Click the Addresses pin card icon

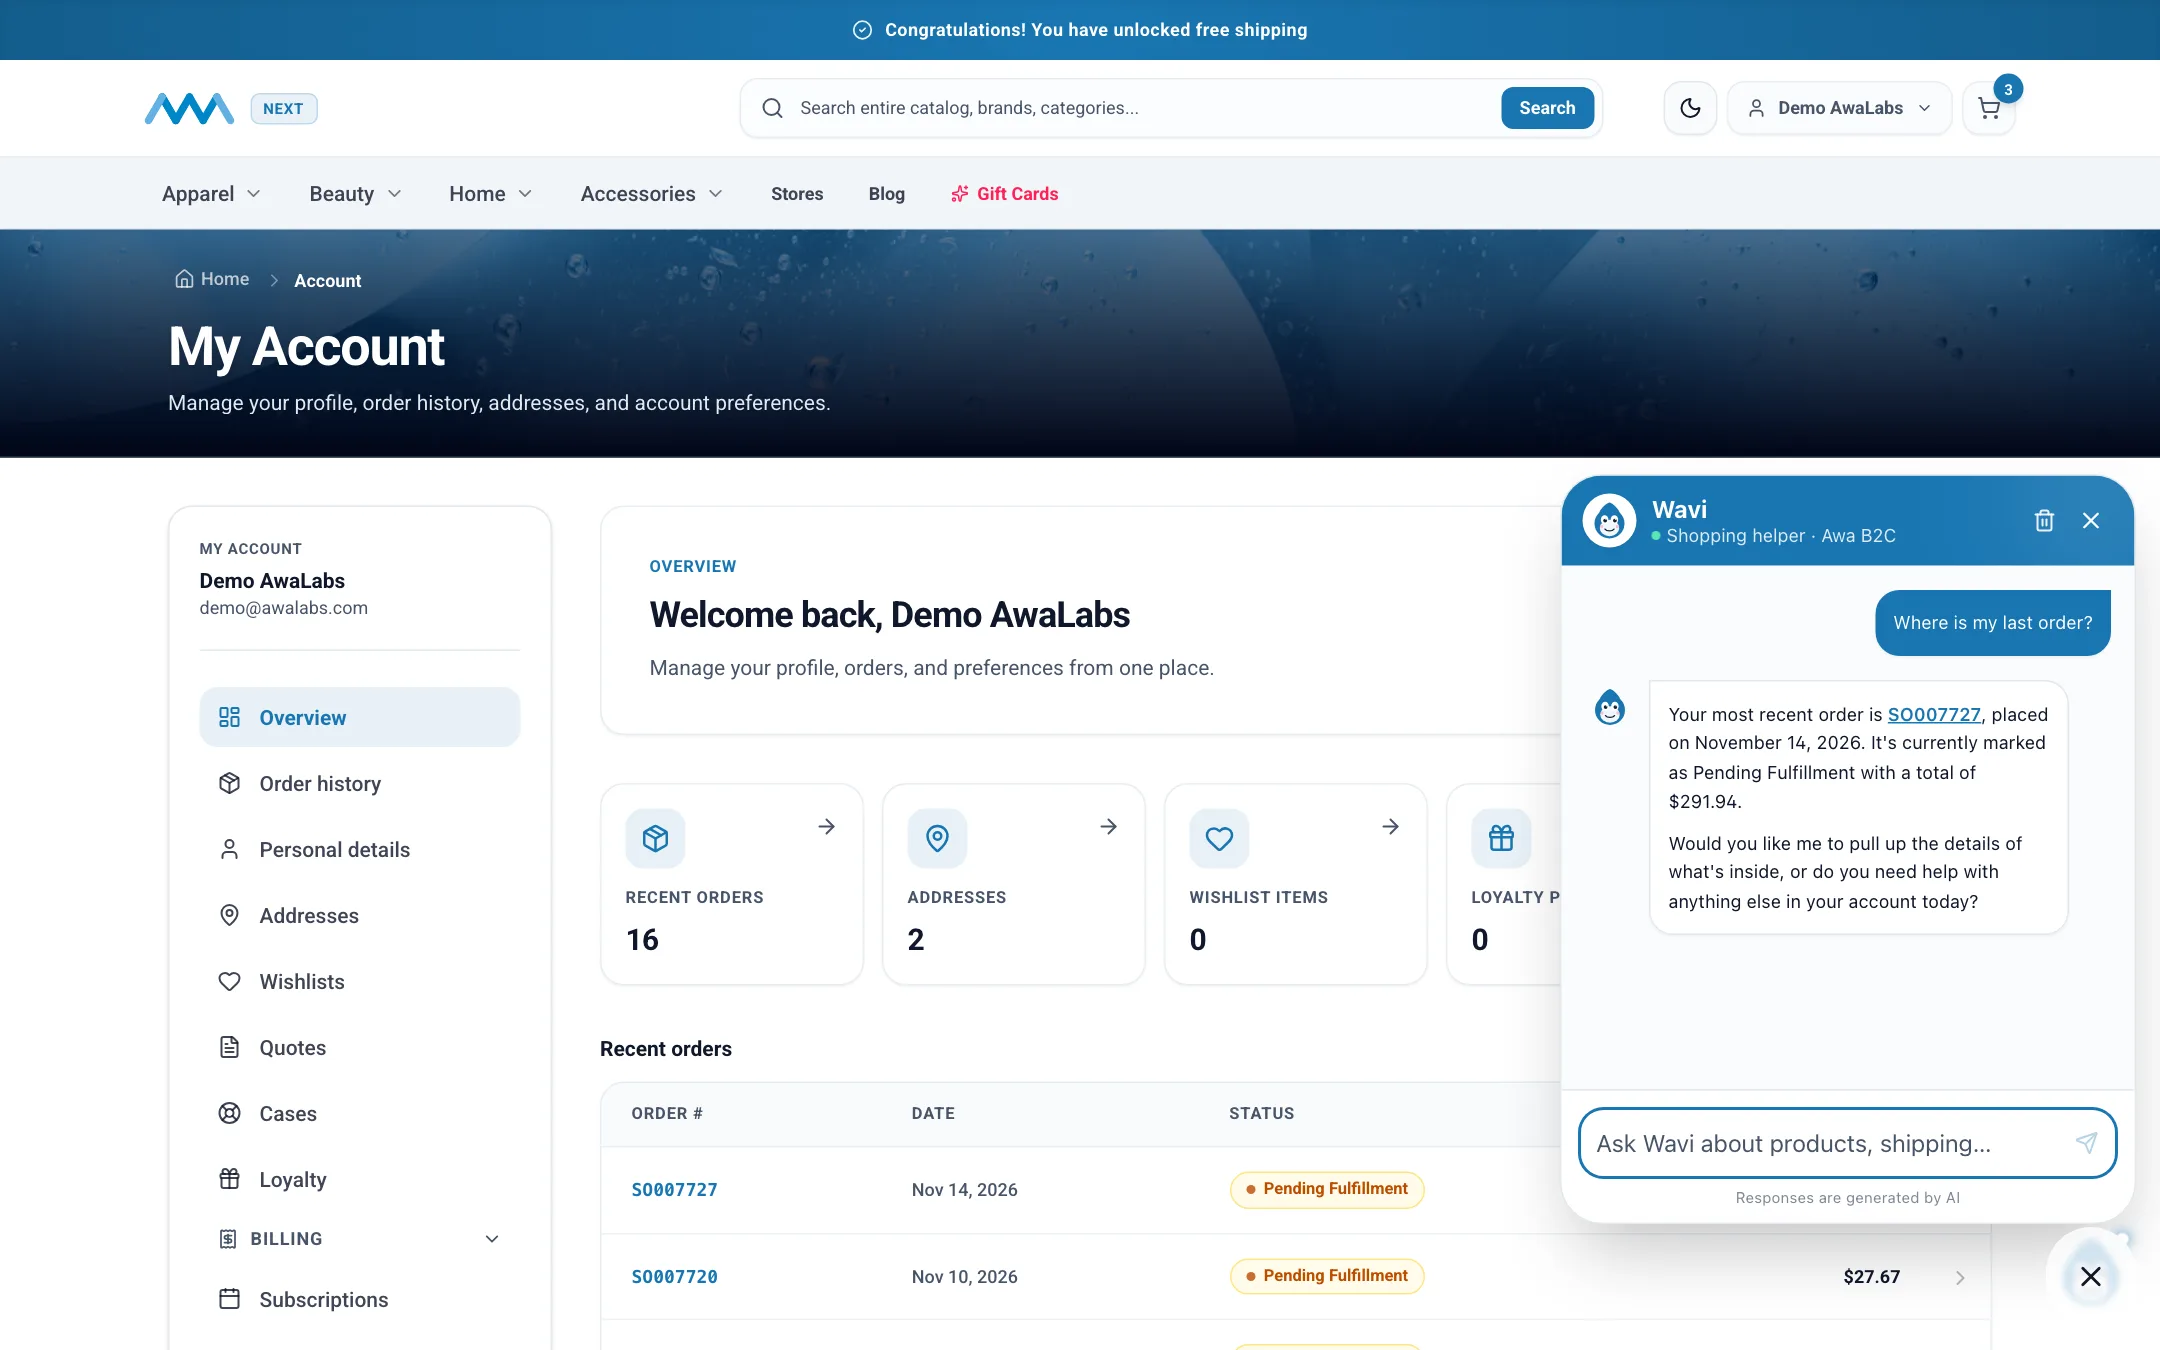pyautogui.click(x=937, y=838)
